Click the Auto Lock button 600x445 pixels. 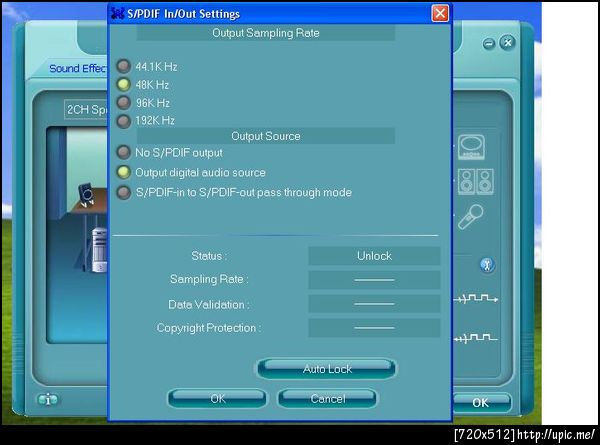(x=327, y=369)
